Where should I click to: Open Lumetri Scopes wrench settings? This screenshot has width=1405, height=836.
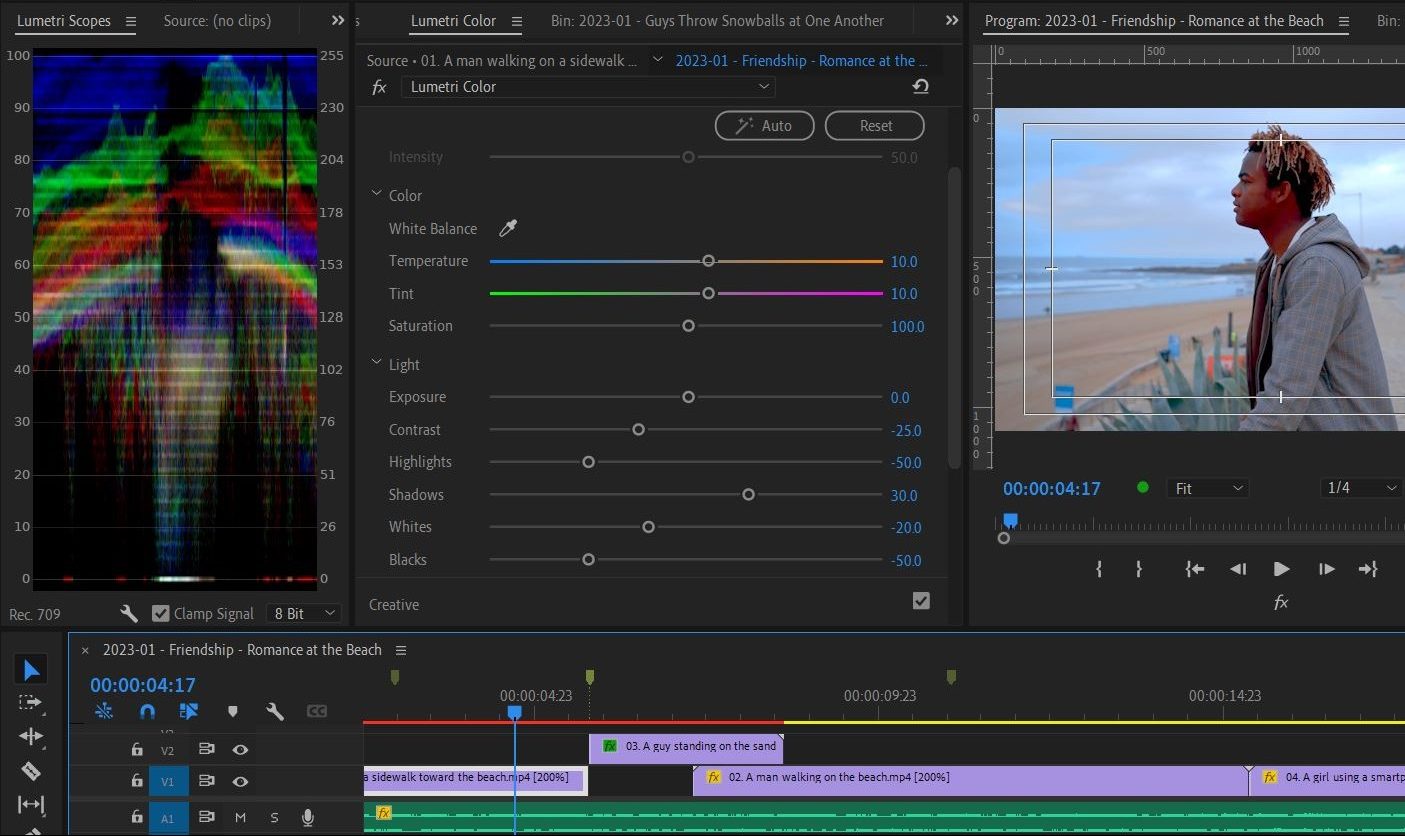click(129, 613)
